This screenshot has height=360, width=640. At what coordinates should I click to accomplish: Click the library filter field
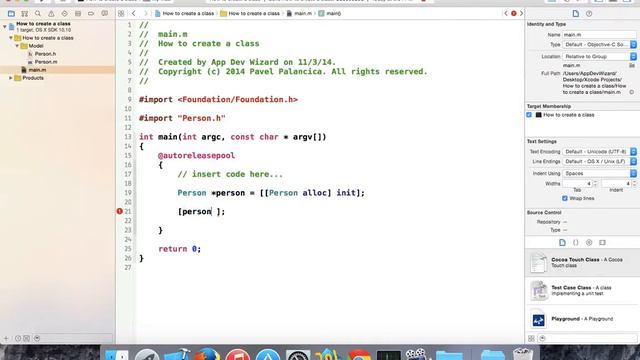[x=588, y=338]
